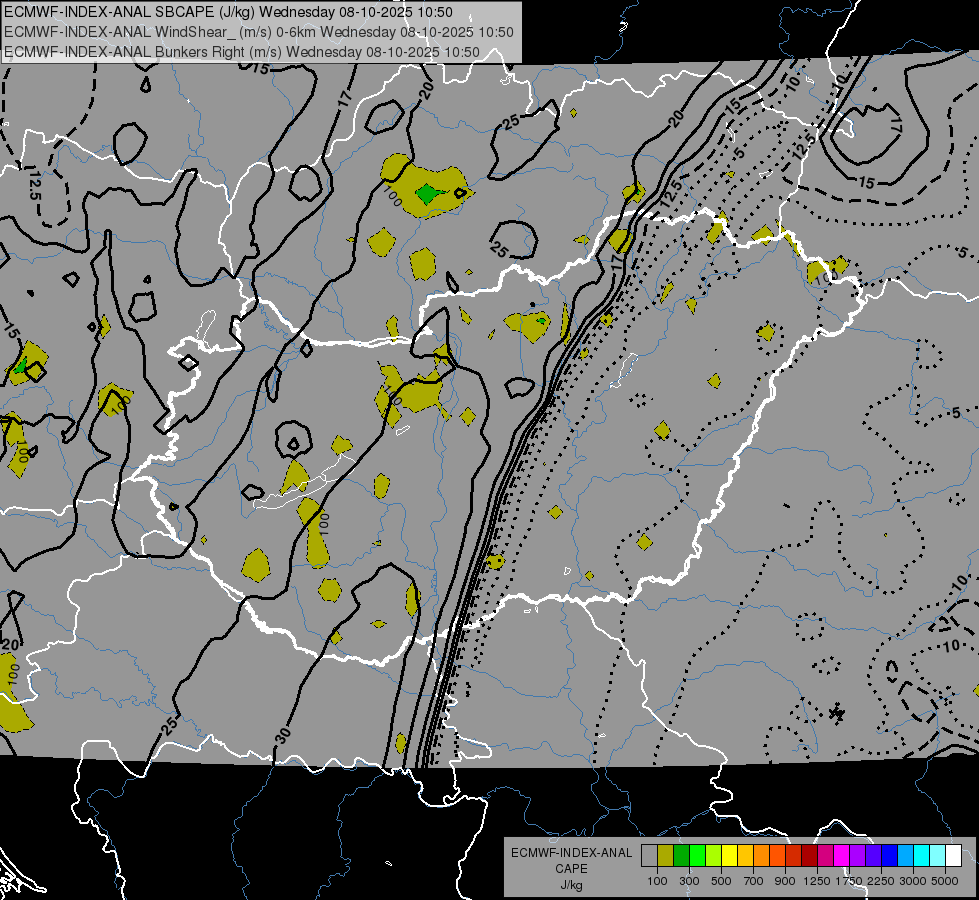Click the J/kg unit label in legend
Viewport: 979px width, 900px height.
pos(571,885)
